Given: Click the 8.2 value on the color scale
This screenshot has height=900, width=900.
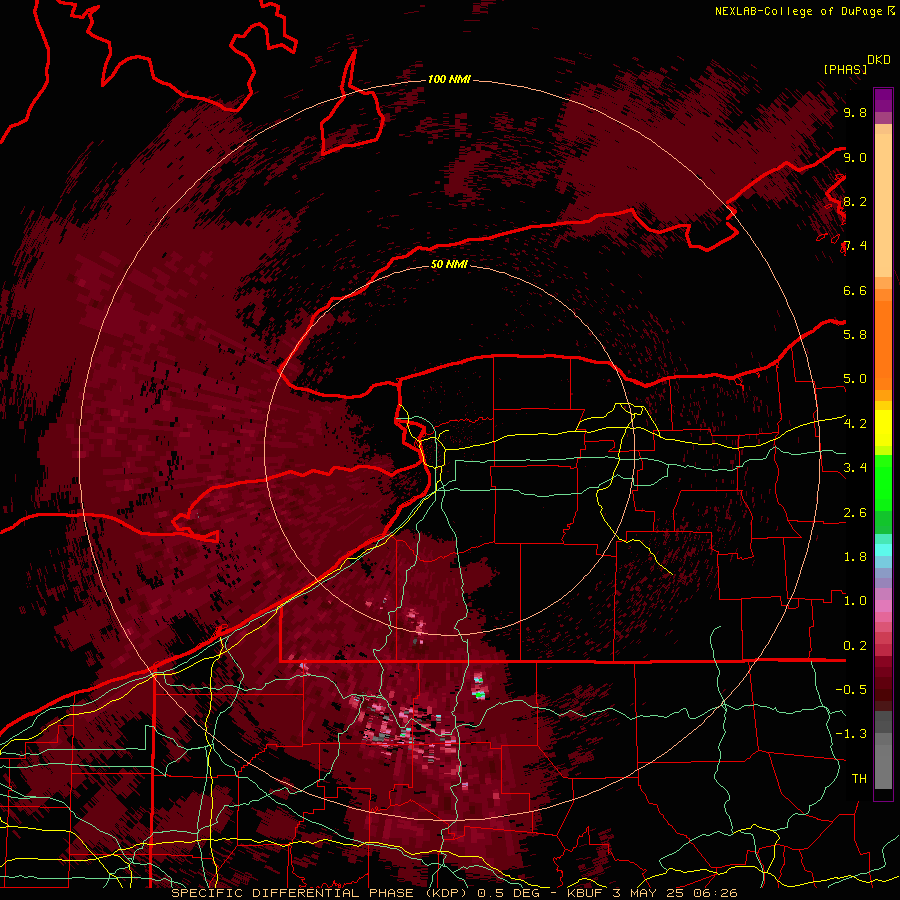Looking at the screenshot, I should (x=855, y=201).
